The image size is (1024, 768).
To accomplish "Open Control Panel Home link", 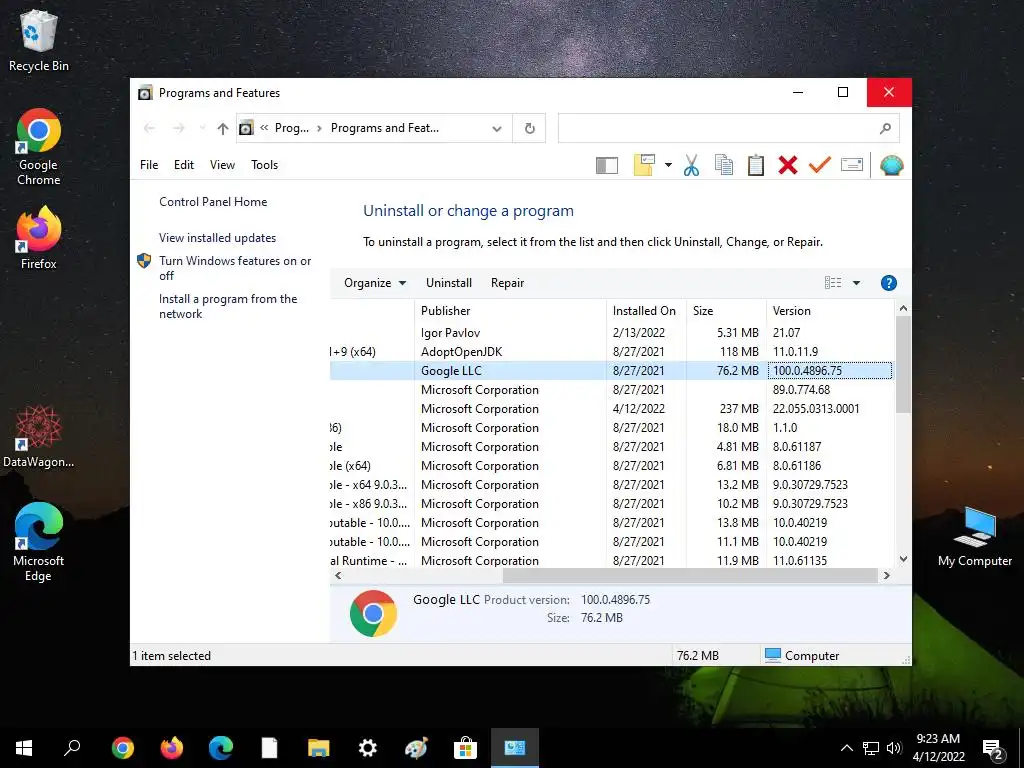I will tap(213, 202).
